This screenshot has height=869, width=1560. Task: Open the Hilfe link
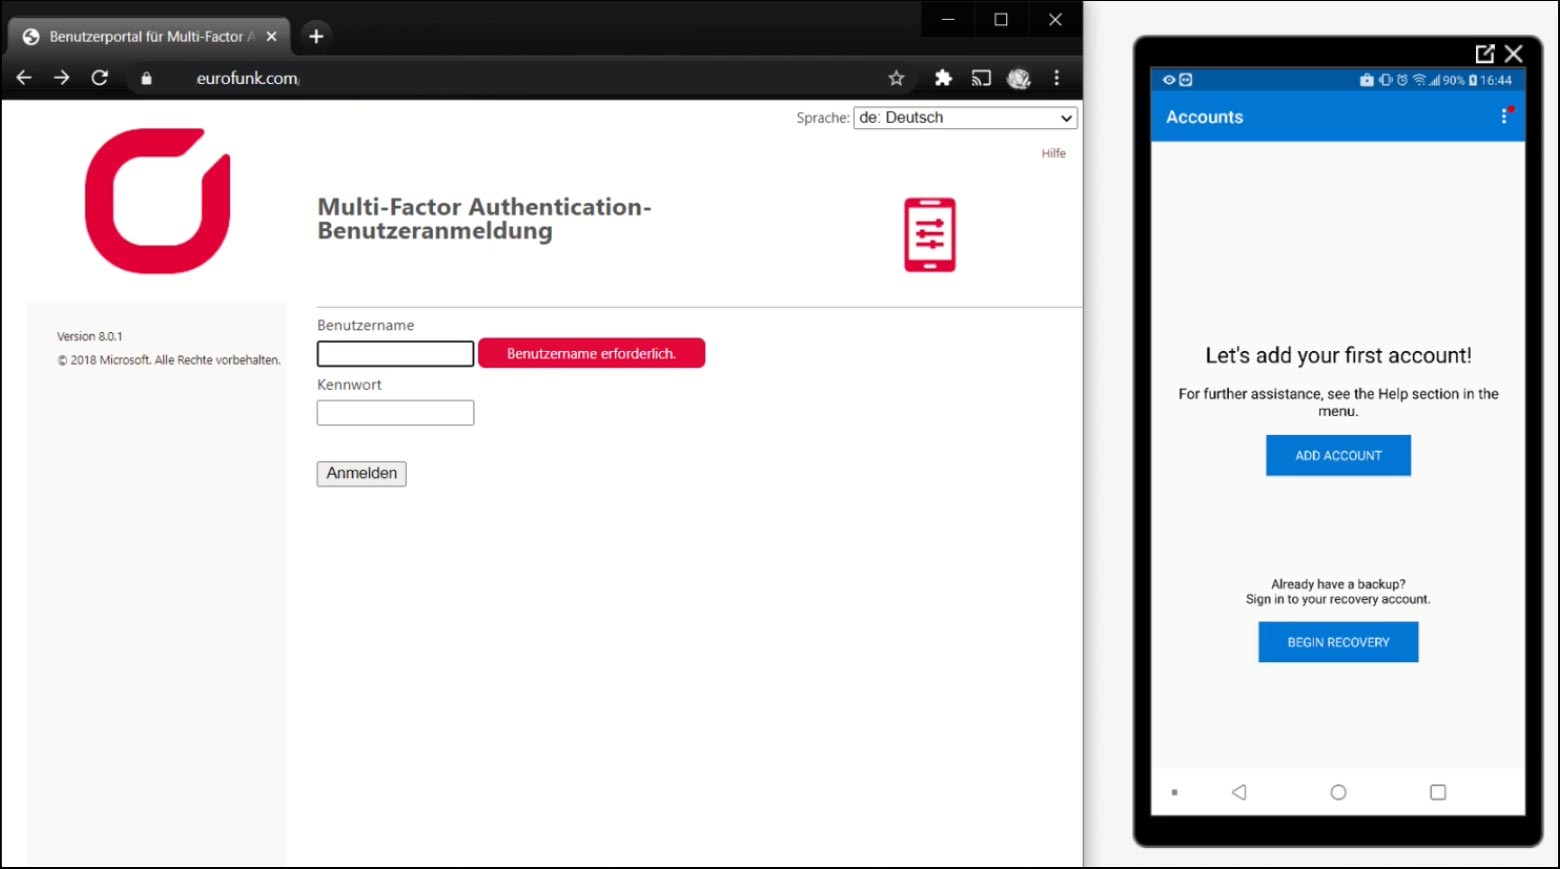pos(1053,153)
